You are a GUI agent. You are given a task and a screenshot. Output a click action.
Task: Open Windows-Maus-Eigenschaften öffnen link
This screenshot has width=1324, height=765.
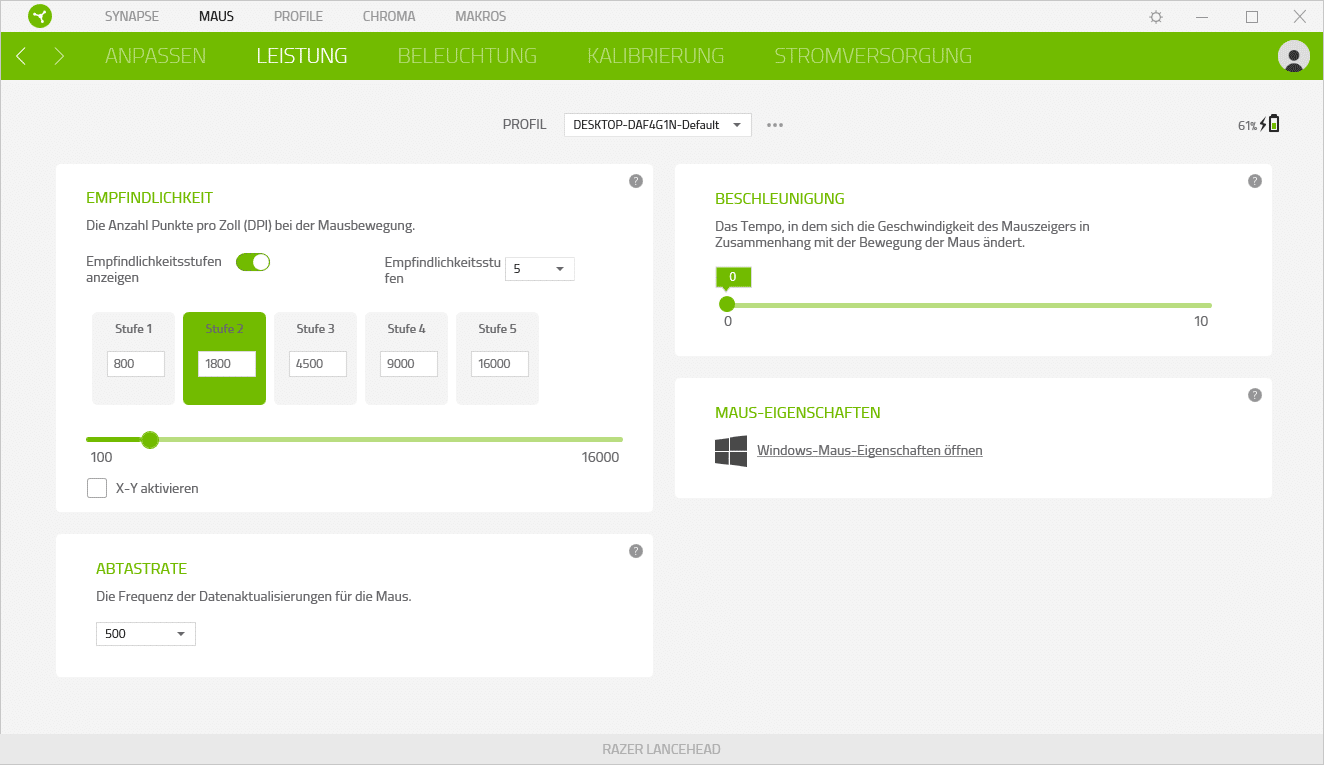pyautogui.click(x=869, y=450)
